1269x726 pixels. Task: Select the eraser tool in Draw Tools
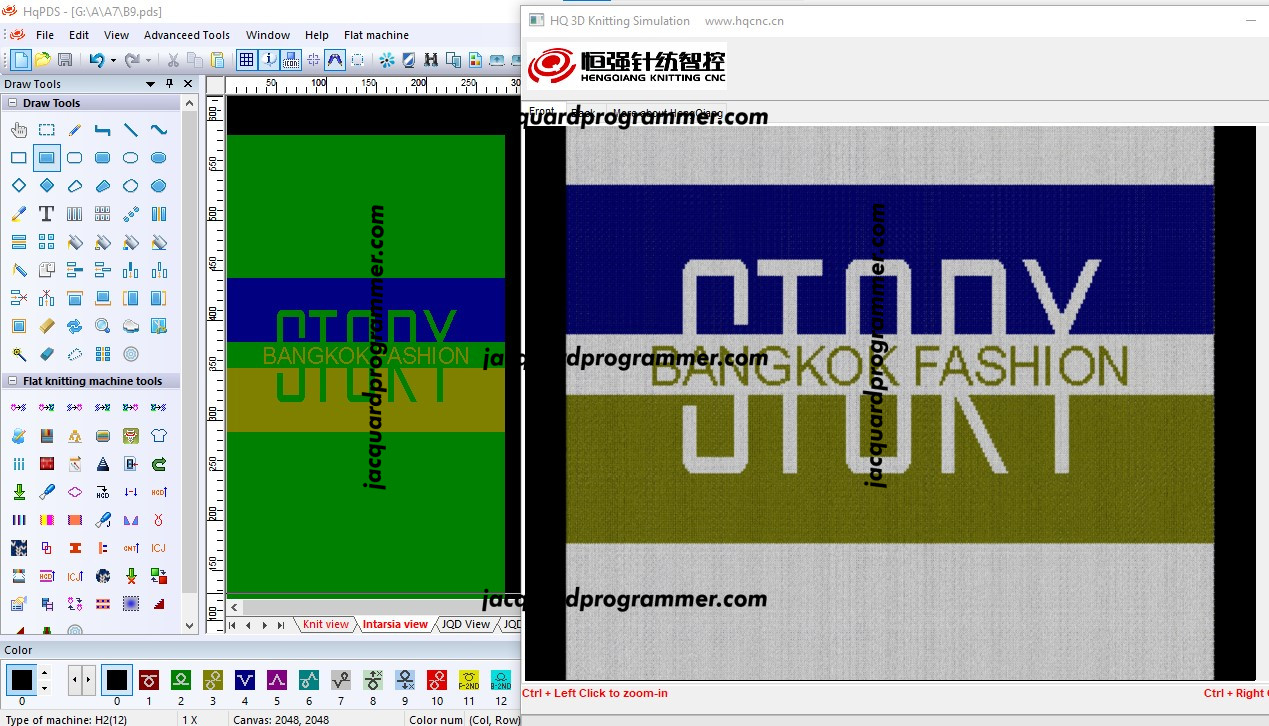[x=47, y=354]
